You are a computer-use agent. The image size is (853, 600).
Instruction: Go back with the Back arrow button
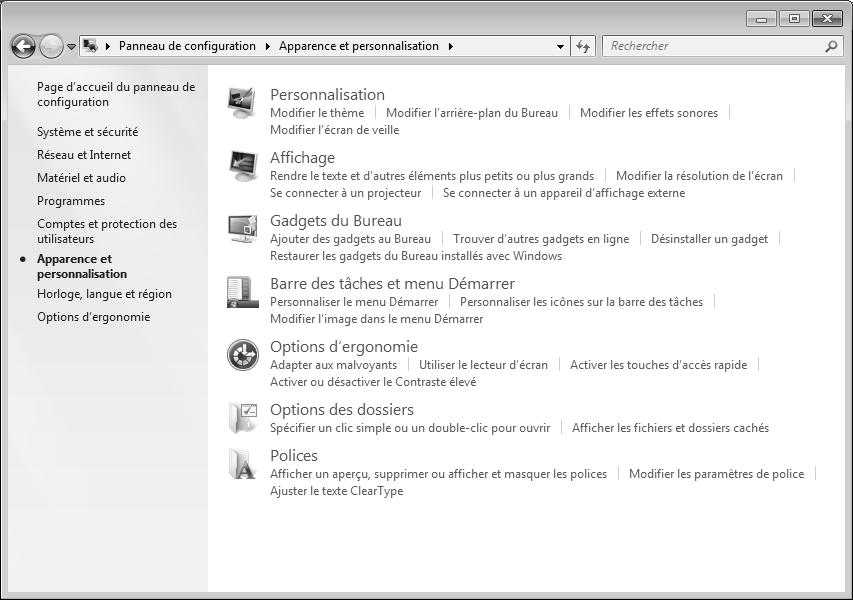(x=23, y=46)
